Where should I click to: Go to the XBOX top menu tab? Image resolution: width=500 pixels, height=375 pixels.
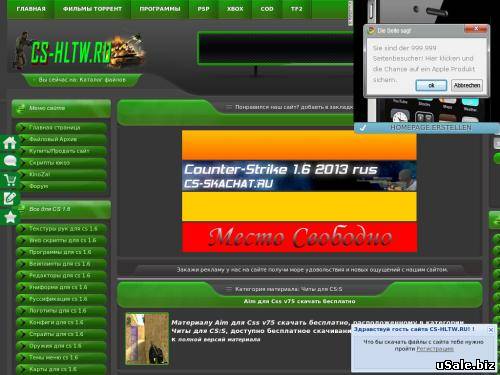(235, 9)
